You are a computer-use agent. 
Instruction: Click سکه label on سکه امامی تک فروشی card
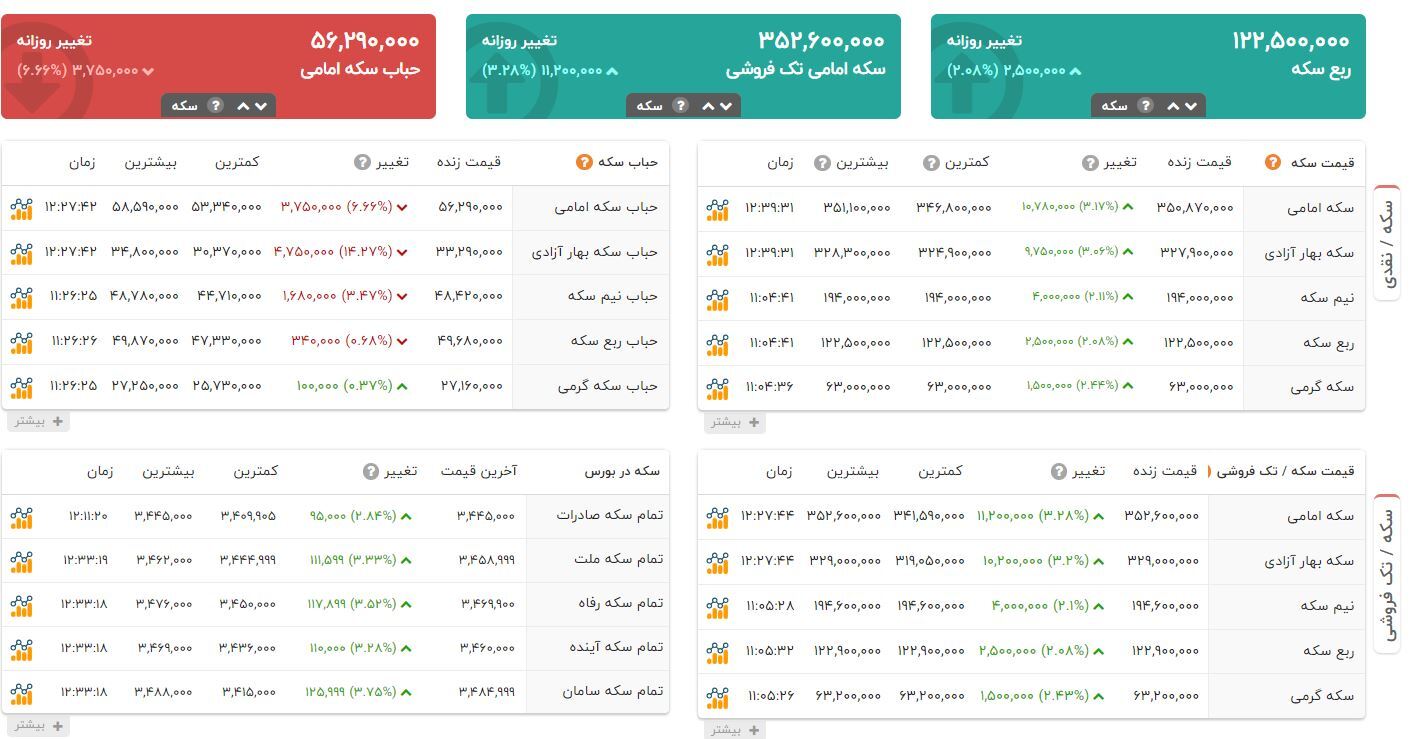point(649,105)
